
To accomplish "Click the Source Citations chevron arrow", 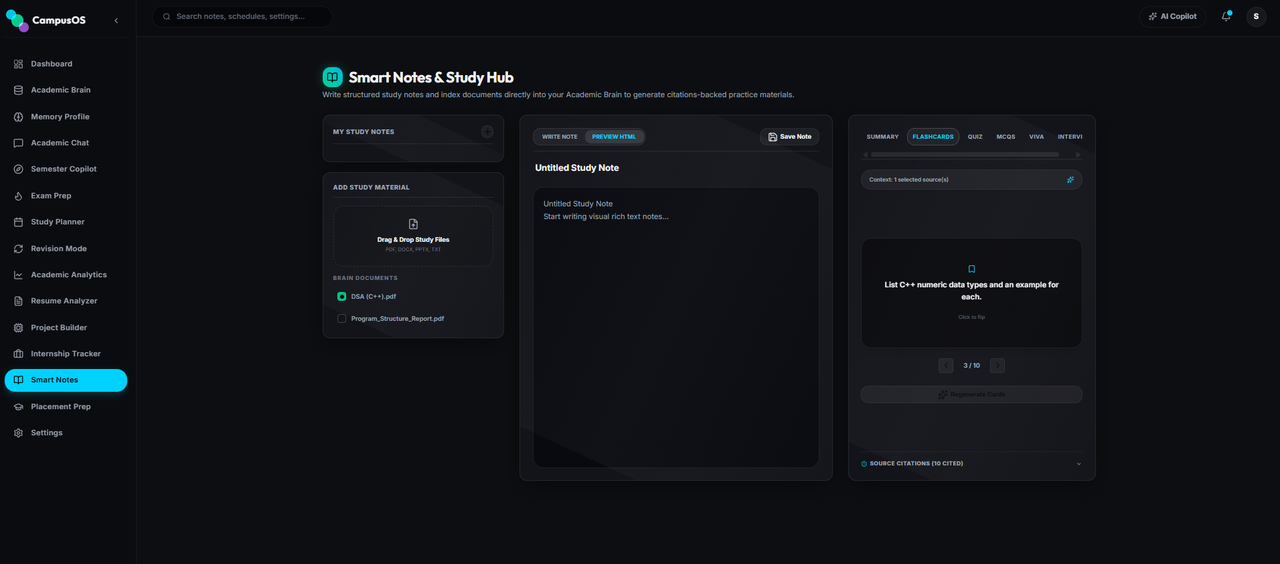I will [1078, 464].
